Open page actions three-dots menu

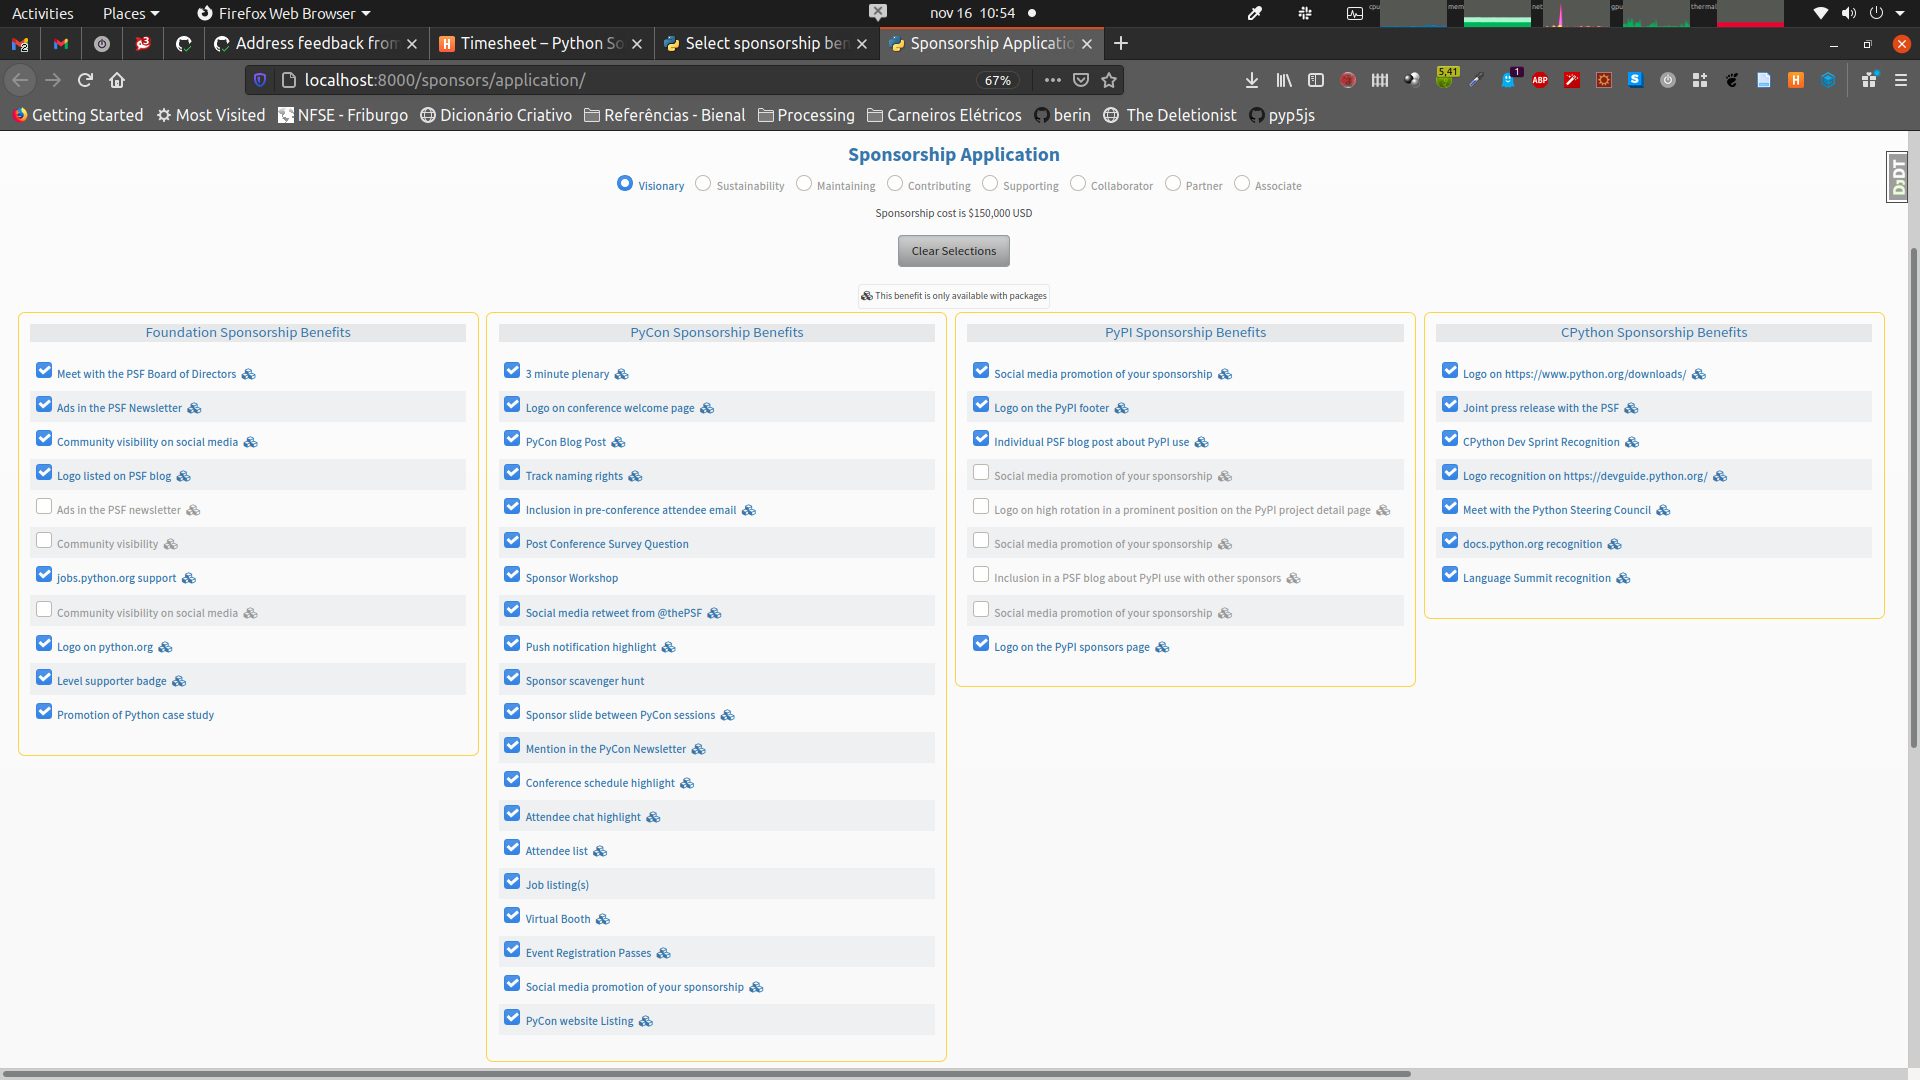[1052, 80]
